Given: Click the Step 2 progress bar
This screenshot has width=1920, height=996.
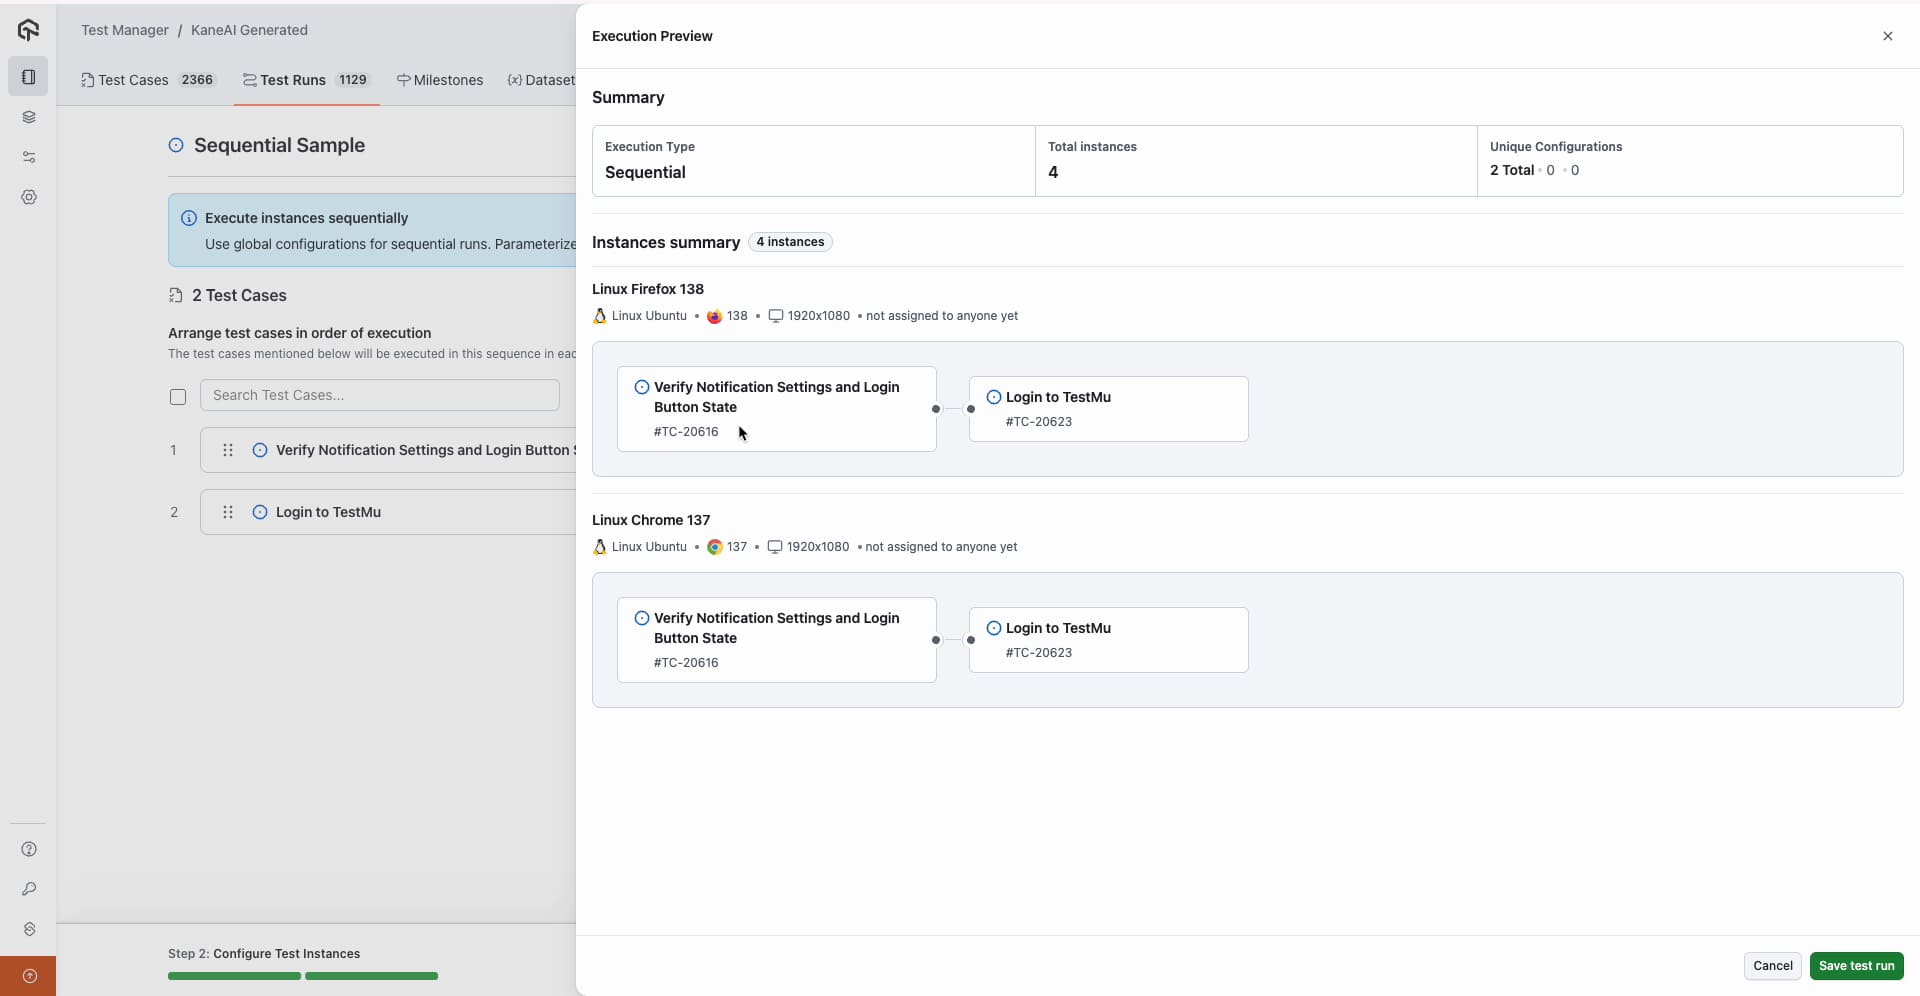Looking at the screenshot, I should click(302, 976).
